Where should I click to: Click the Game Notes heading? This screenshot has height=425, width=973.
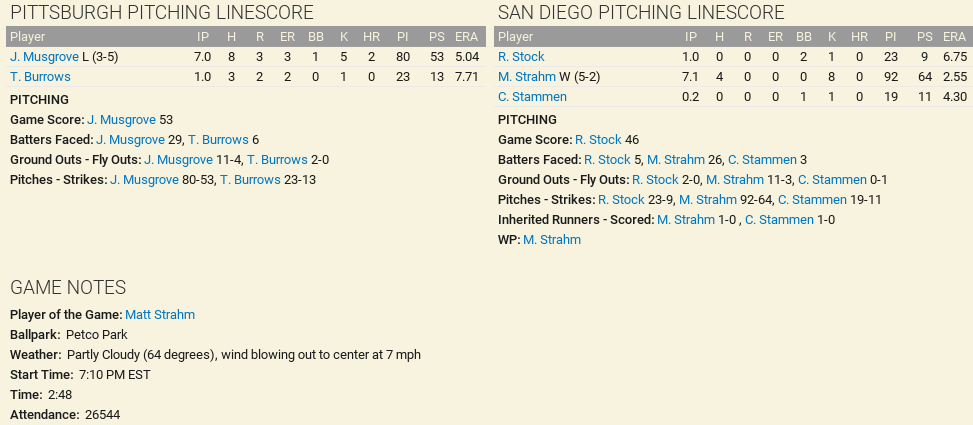pos(67,288)
